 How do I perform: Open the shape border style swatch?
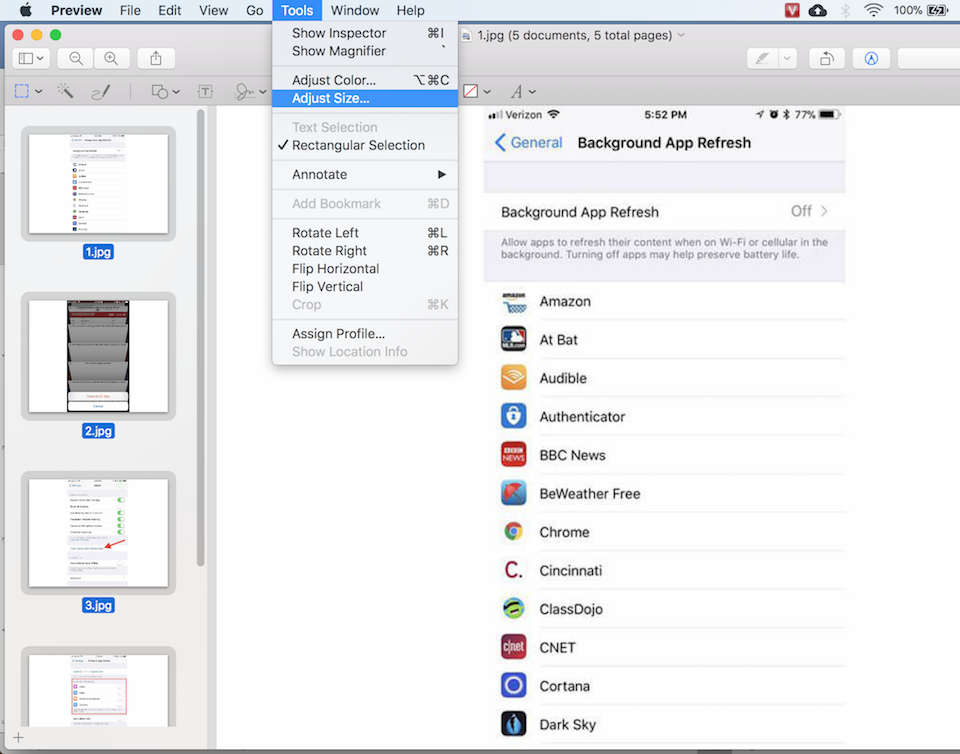472,91
